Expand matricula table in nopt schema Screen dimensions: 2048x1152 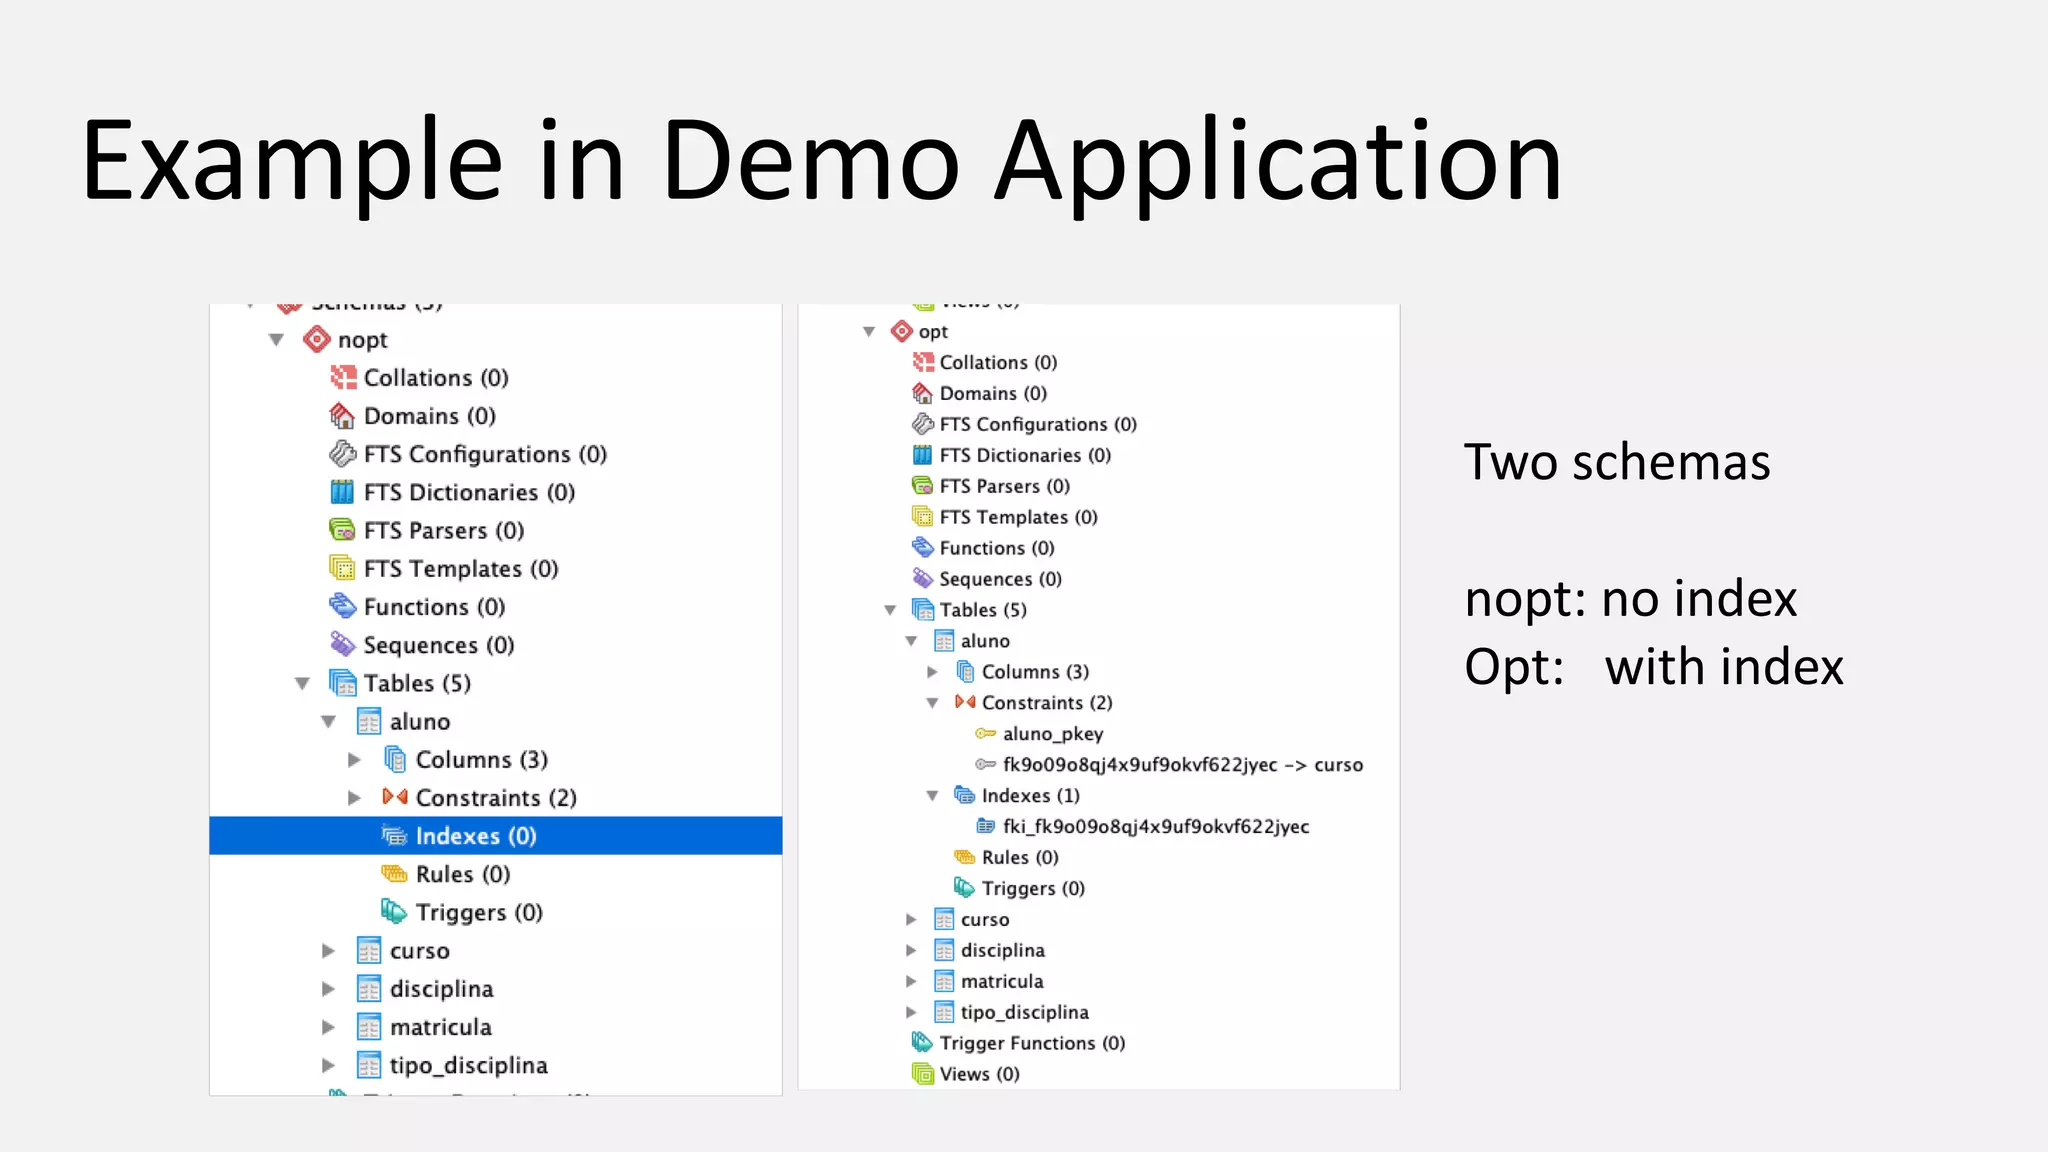click(328, 1027)
